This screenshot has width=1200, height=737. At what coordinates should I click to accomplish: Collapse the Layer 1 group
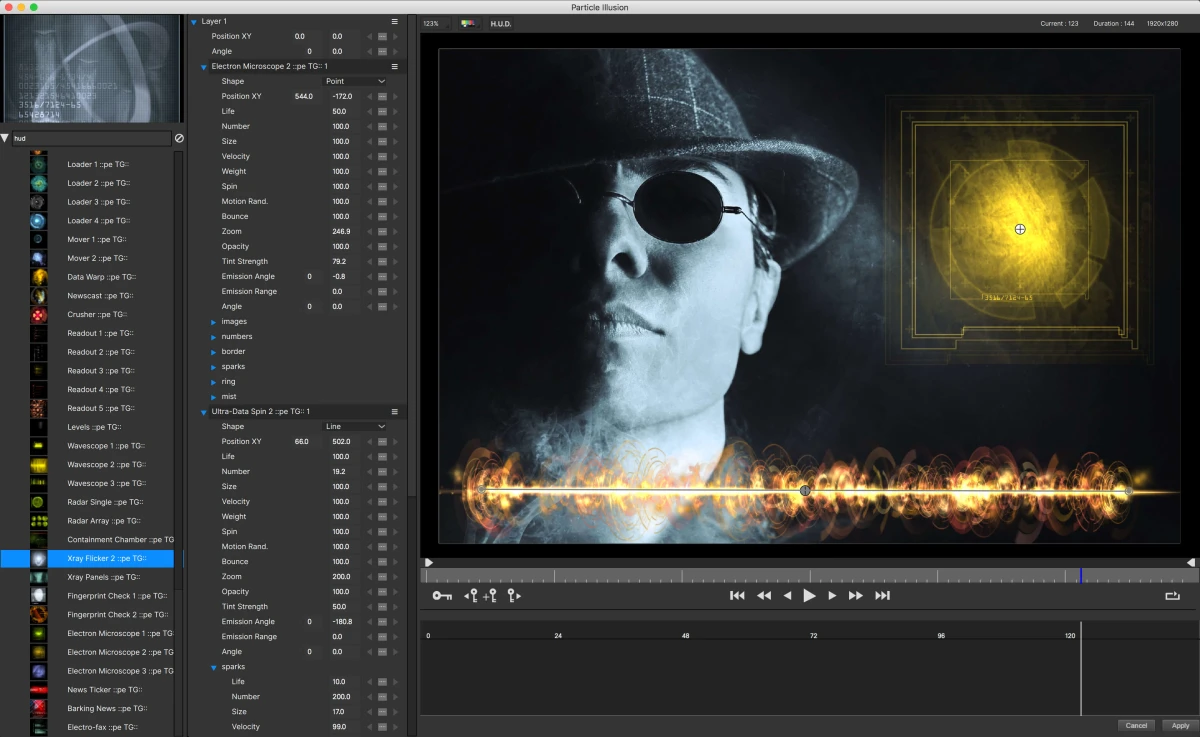(194, 21)
